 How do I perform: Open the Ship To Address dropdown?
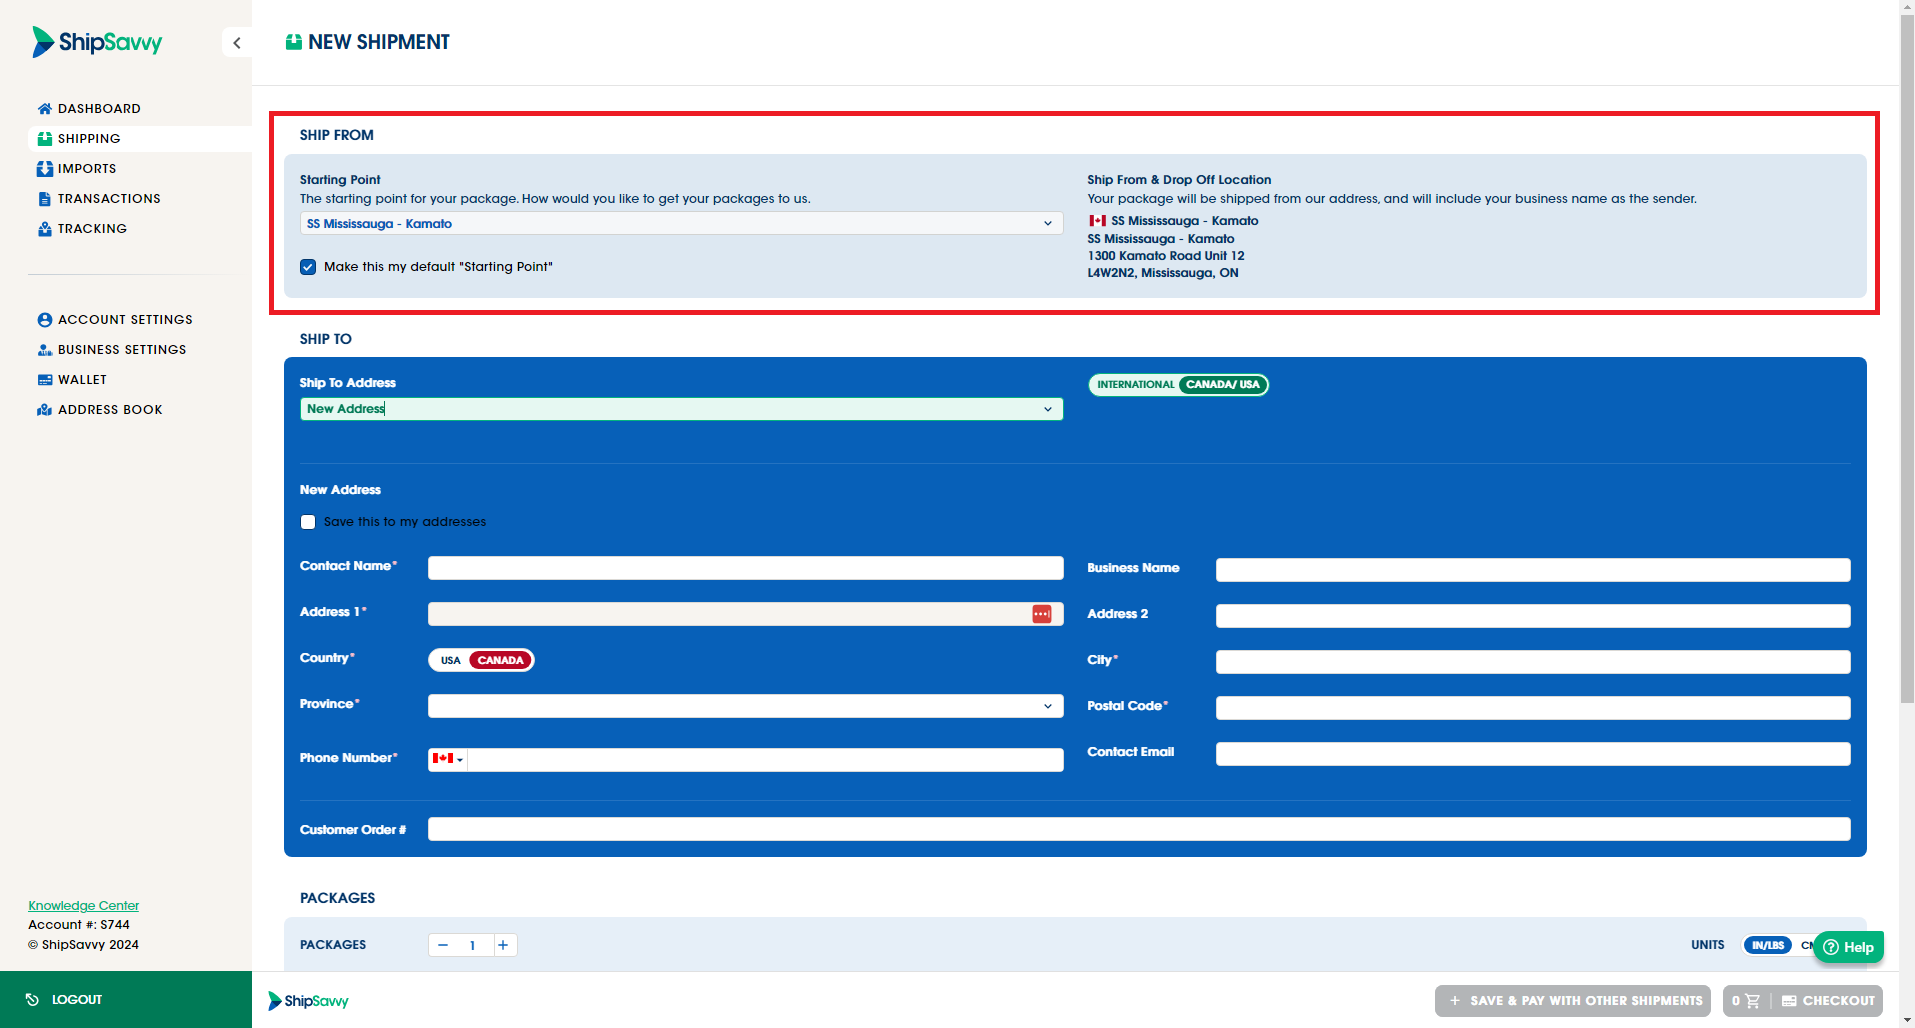(x=681, y=409)
